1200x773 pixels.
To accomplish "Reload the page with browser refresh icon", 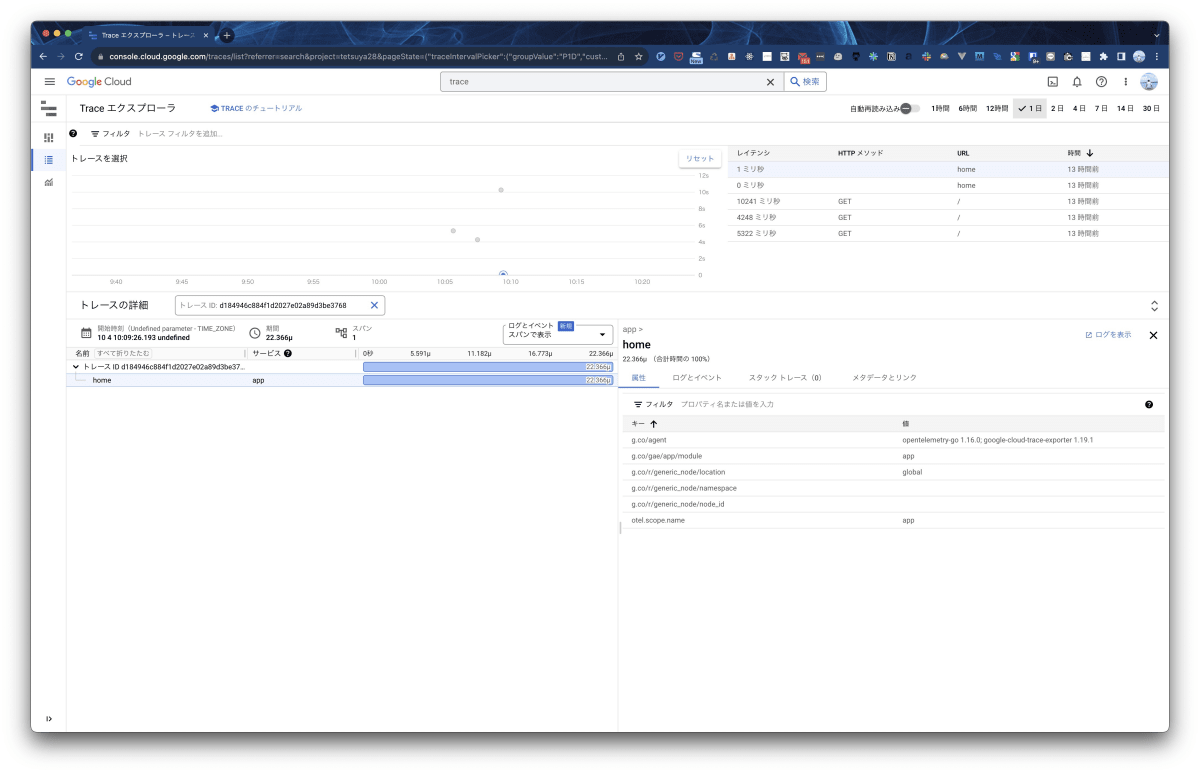I will tap(79, 56).
